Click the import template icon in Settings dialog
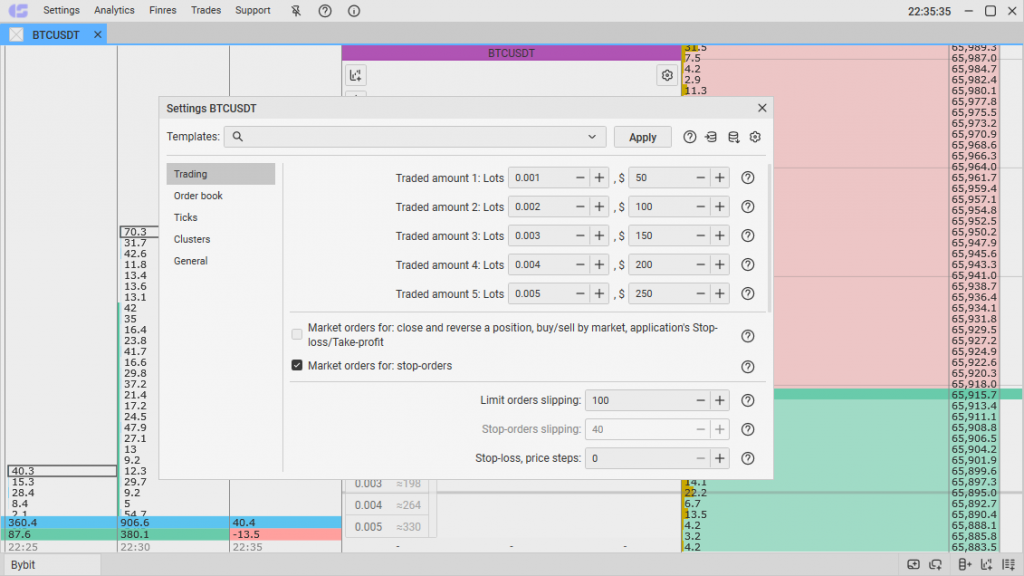The image size is (1024, 576). click(x=711, y=138)
